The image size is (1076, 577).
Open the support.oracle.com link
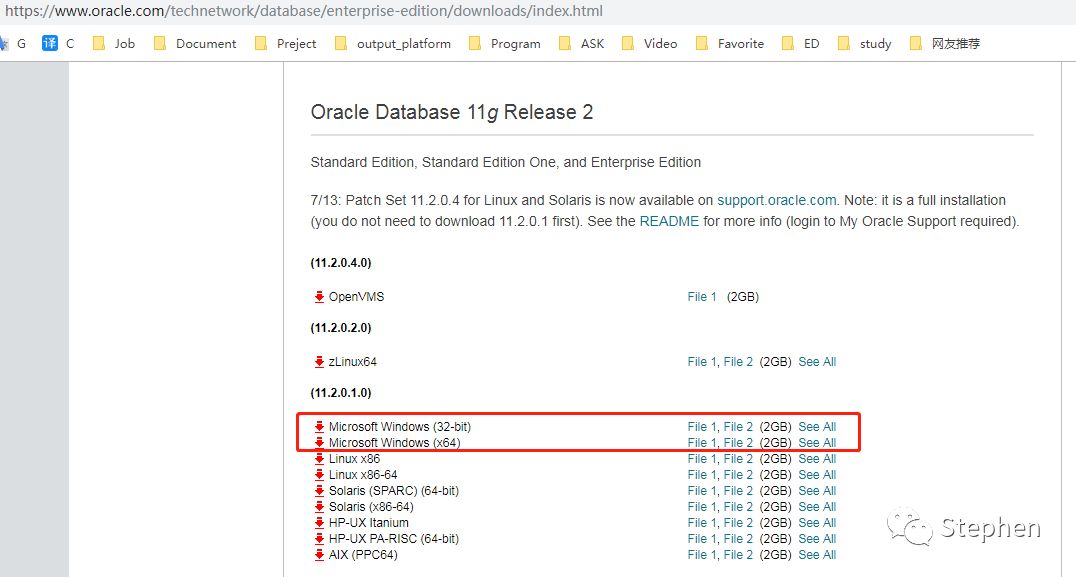coord(777,200)
